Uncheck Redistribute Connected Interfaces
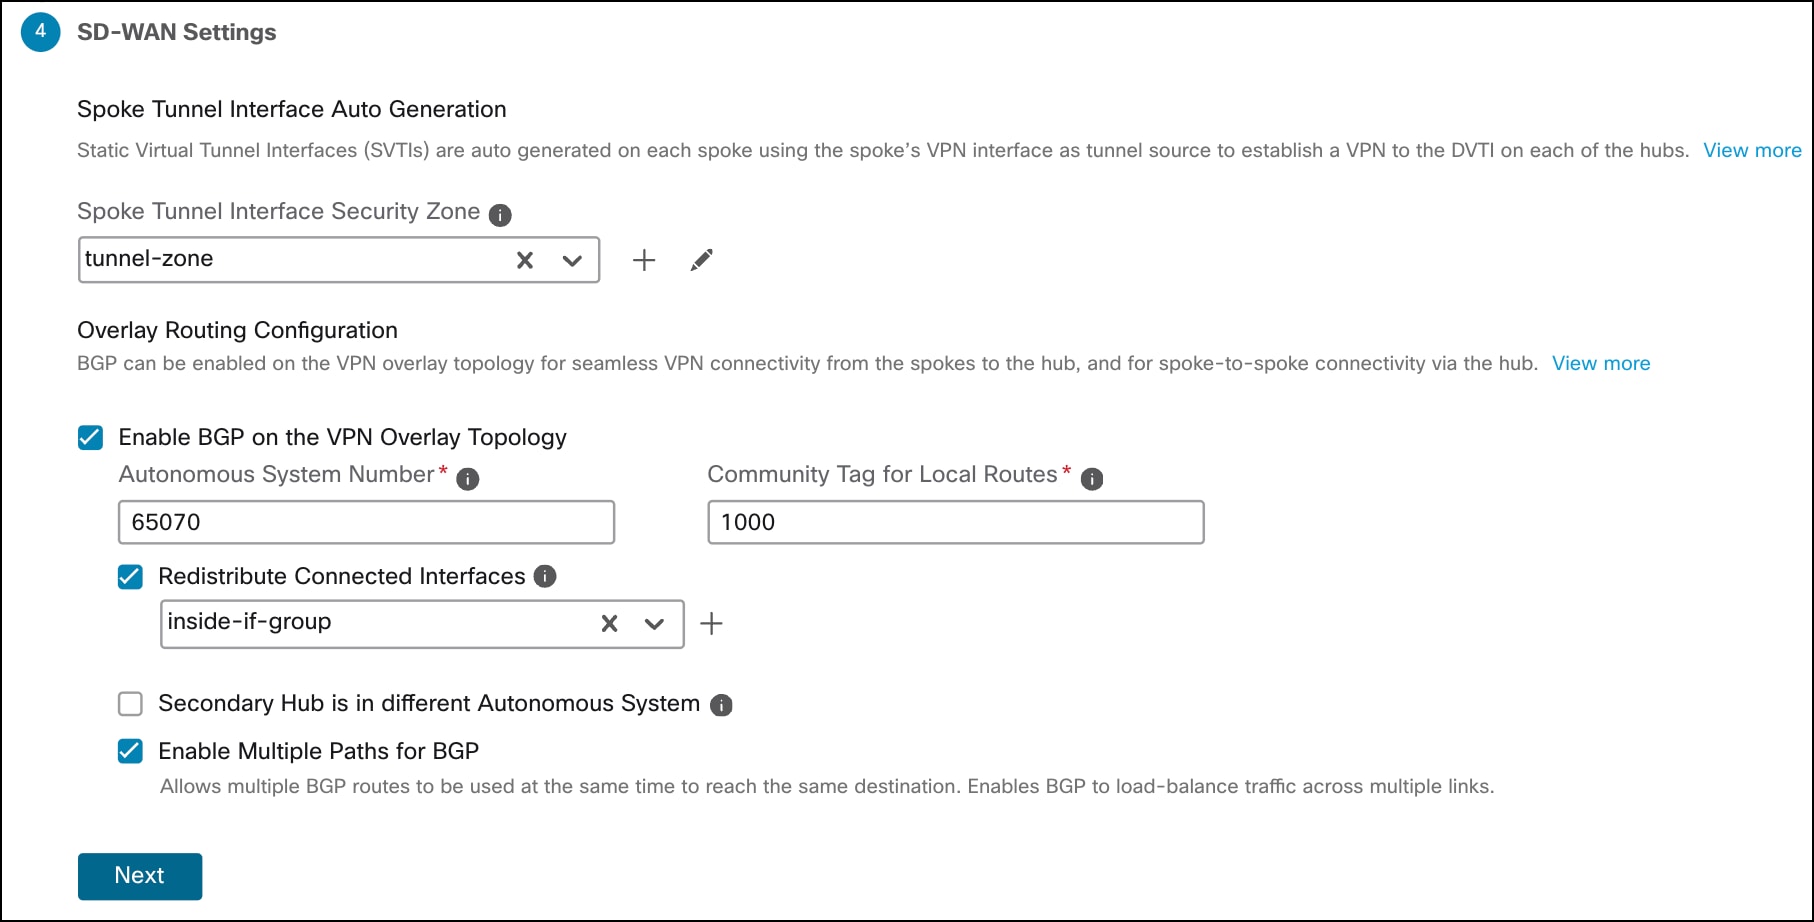The height and width of the screenshot is (922, 1814). (129, 576)
